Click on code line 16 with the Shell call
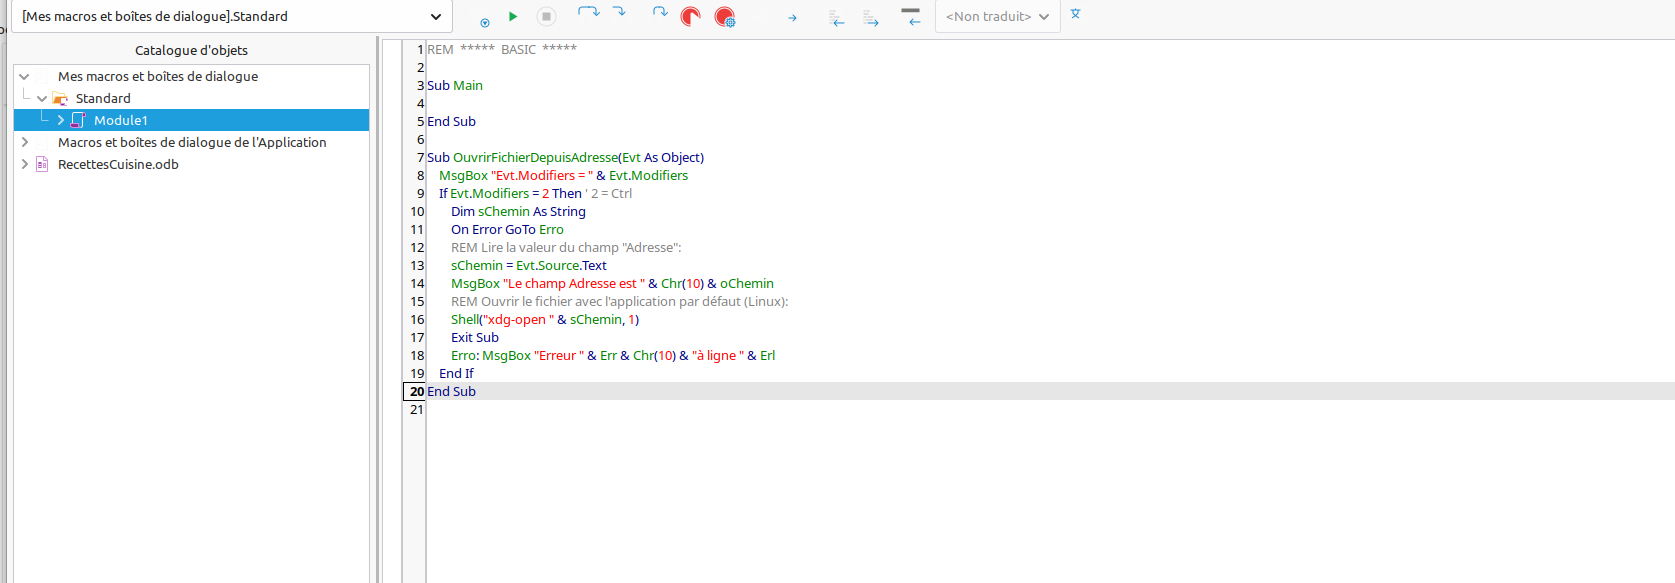 [545, 320]
